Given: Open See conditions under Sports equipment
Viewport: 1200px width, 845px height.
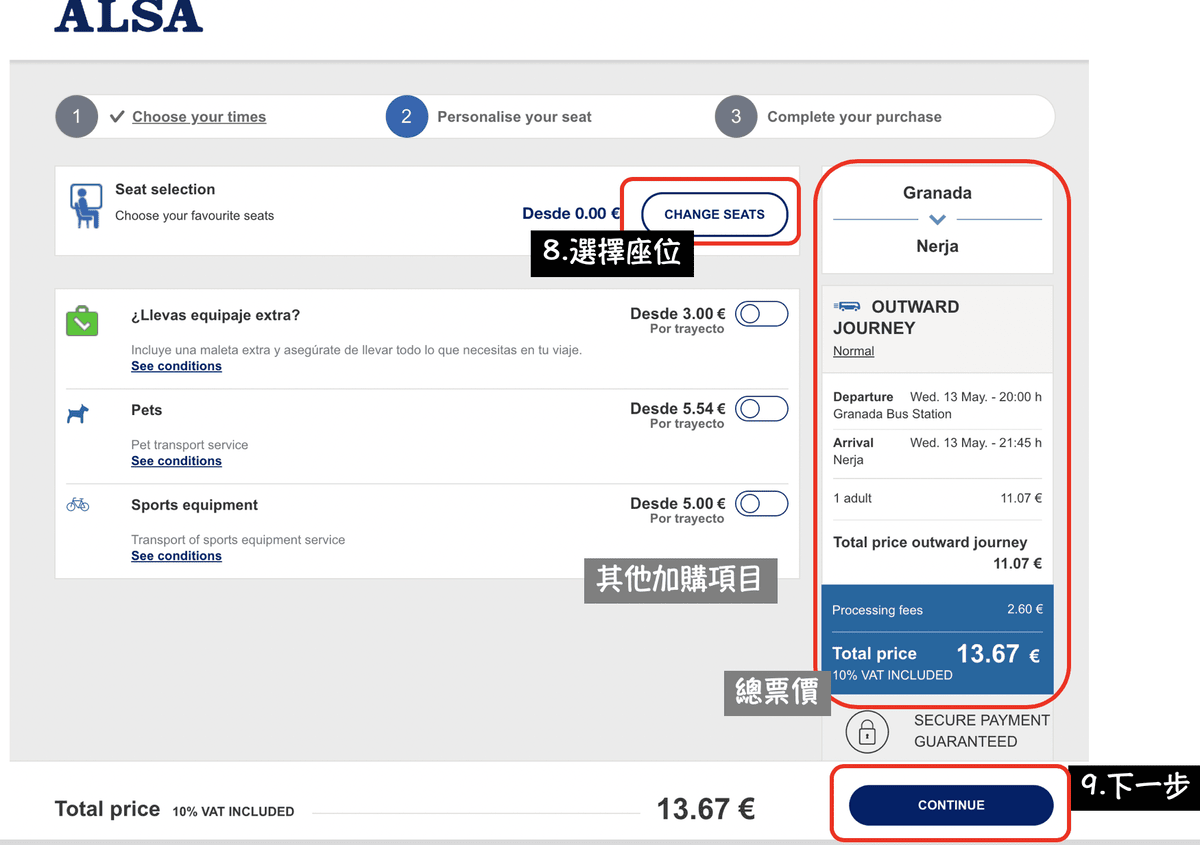Looking at the screenshot, I should (176, 556).
